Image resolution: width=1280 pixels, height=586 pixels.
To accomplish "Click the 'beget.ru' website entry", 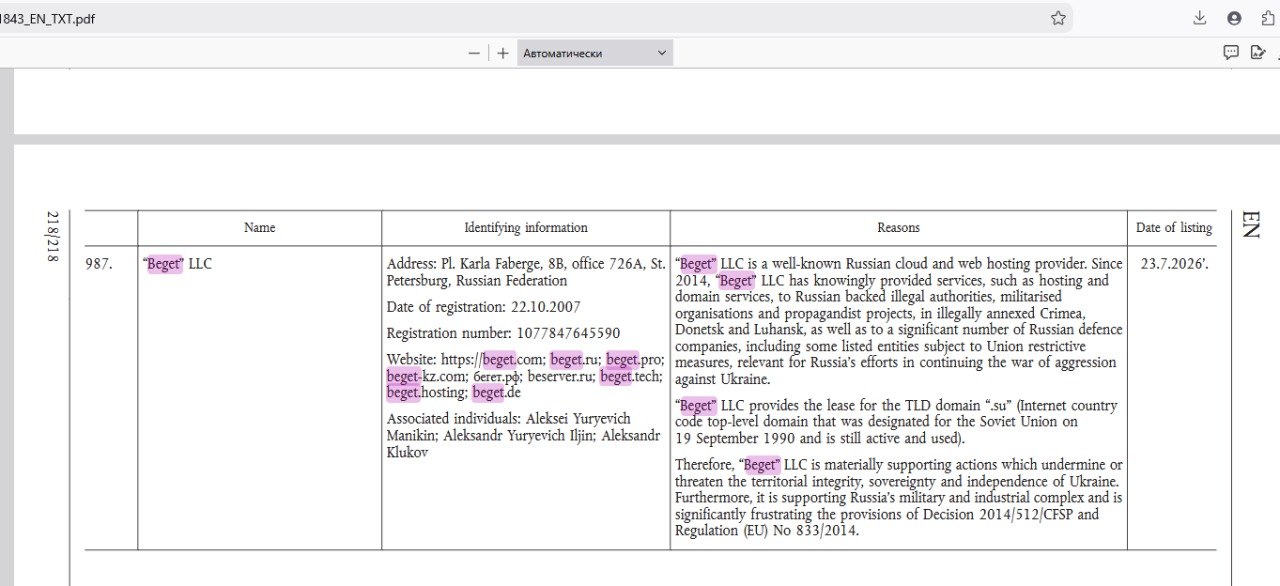I will click(x=574, y=360).
